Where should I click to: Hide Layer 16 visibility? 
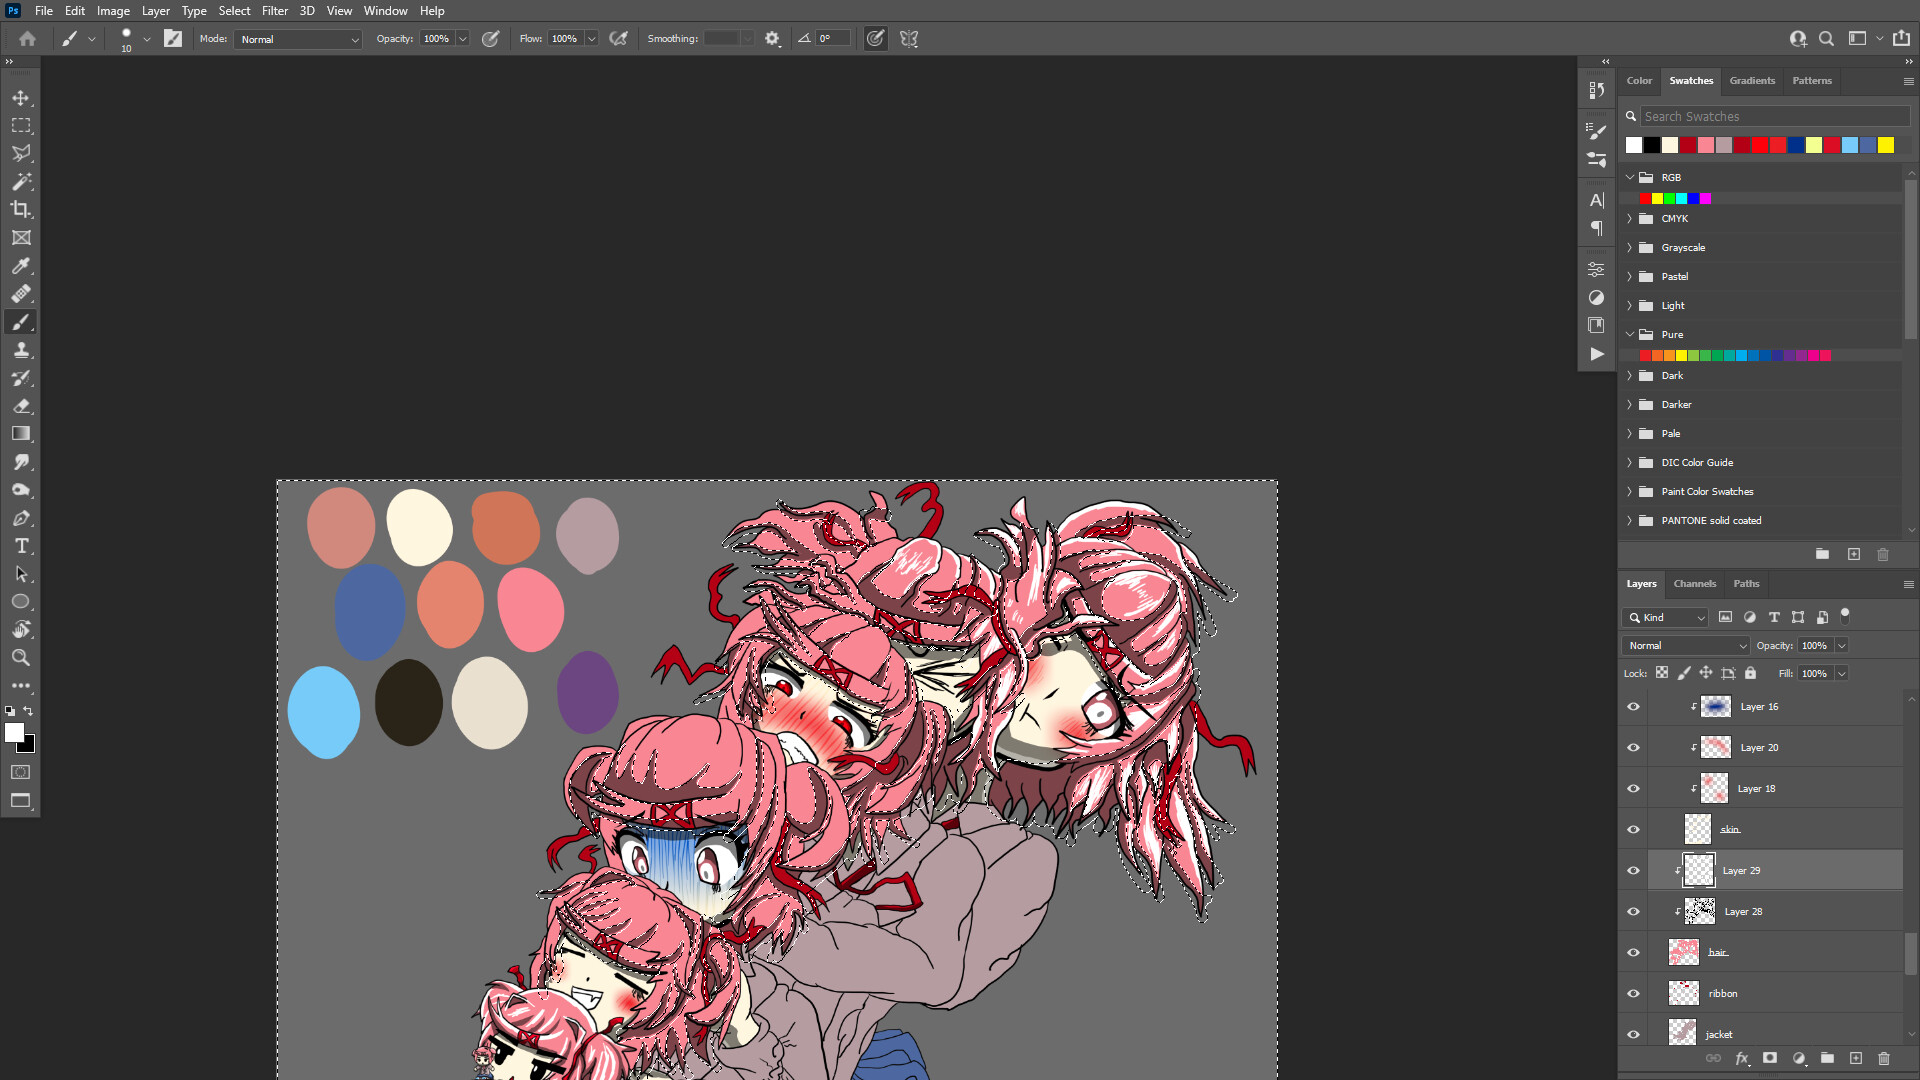click(1633, 707)
